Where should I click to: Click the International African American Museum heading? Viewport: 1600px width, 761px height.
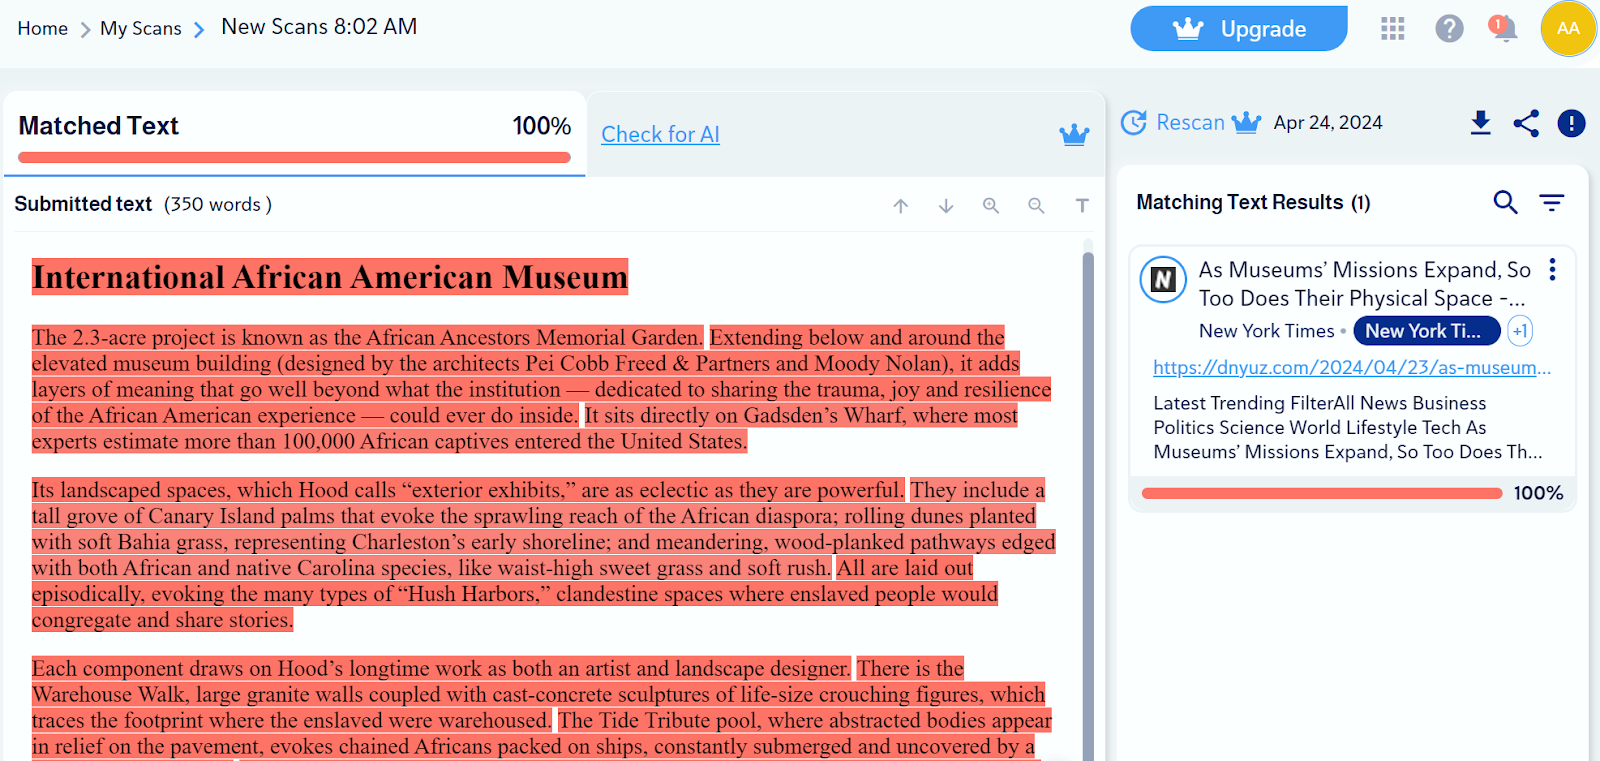tap(330, 277)
